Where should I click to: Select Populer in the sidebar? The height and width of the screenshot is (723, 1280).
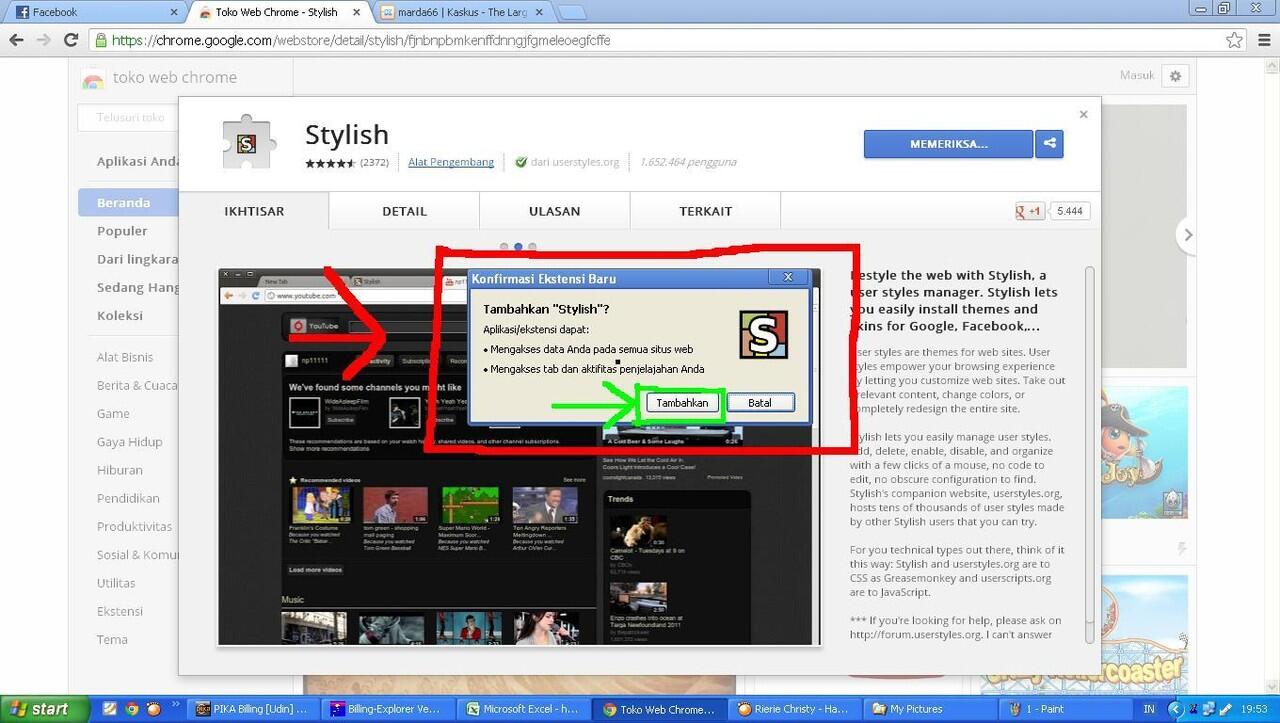tap(122, 230)
